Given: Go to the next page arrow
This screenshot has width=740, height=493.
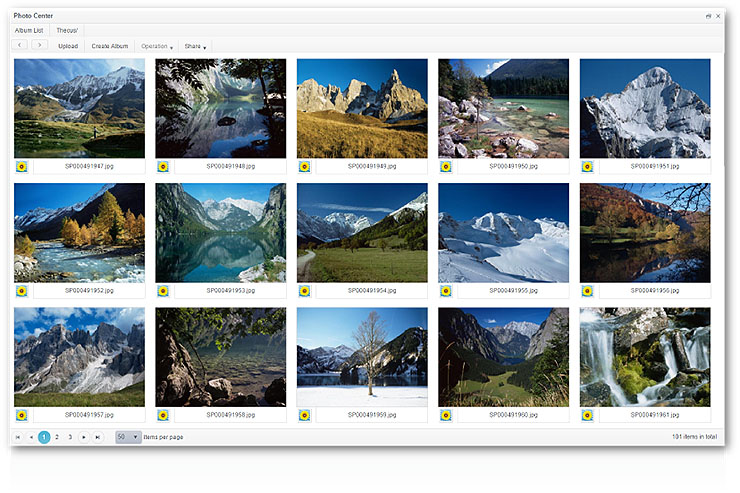Looking at the screenshot, I should pyautogui.click(x=84, y=437).
